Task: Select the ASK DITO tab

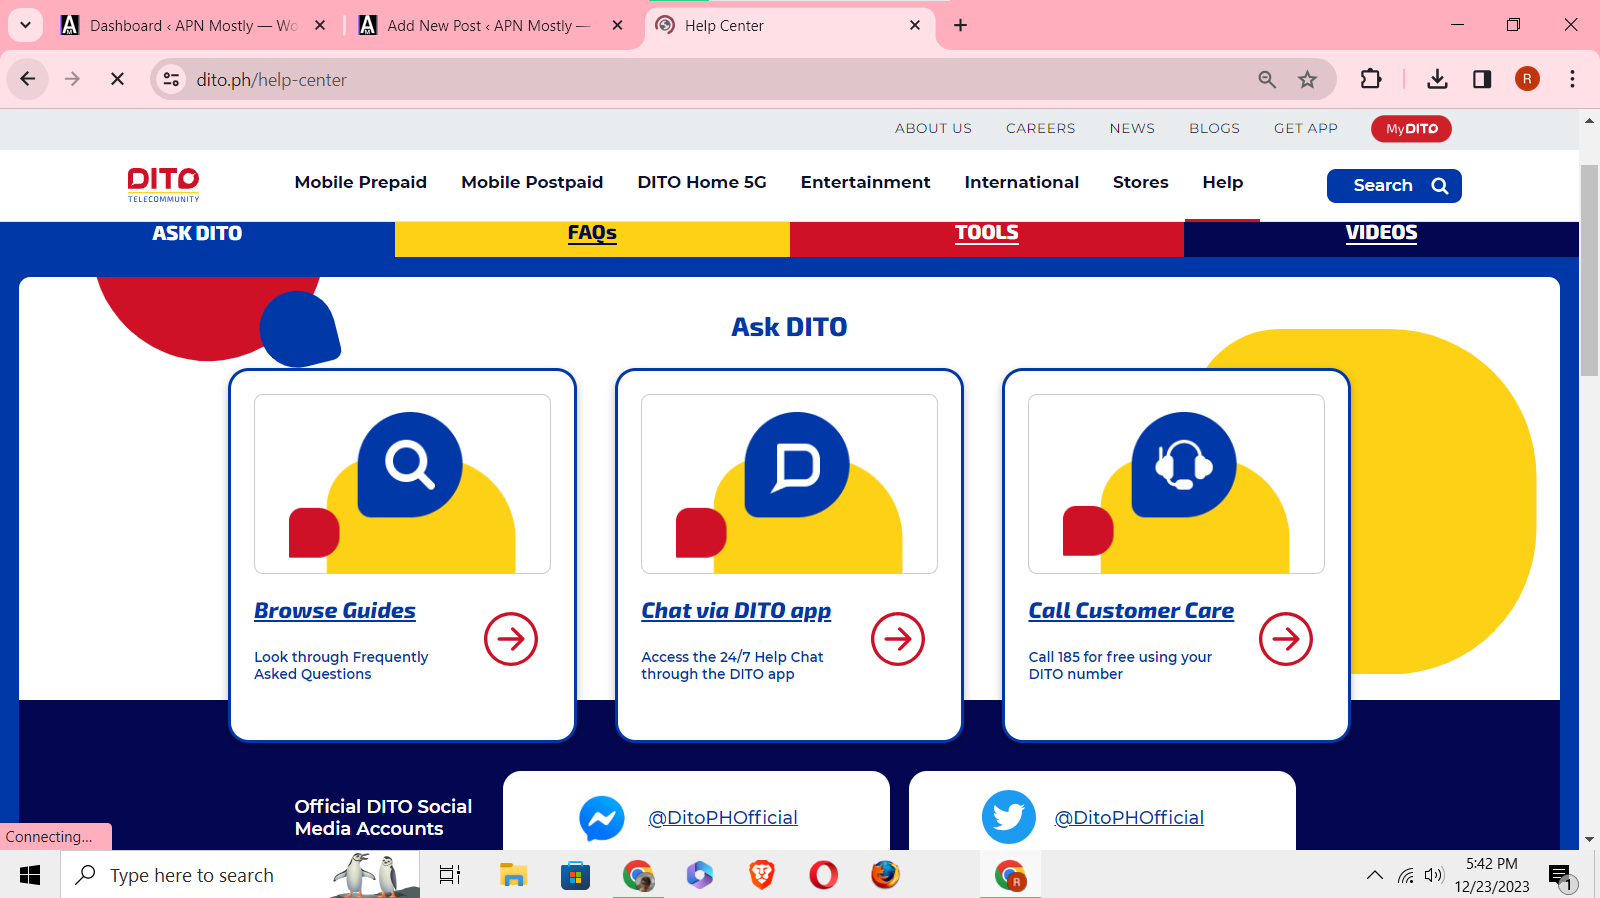Action: (x=197, y=233)
